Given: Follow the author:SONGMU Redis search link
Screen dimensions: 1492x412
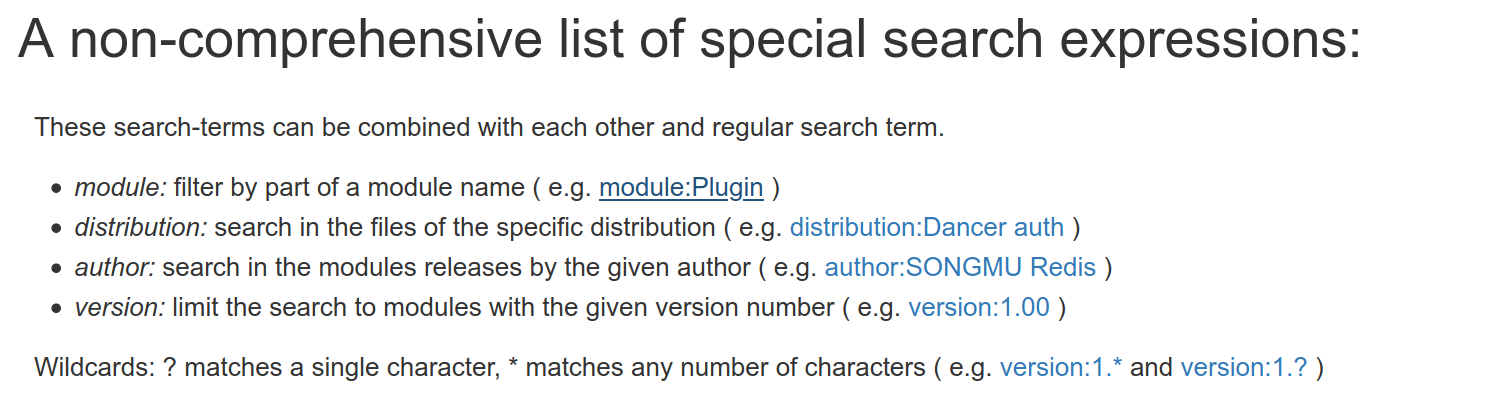Looking at the screenshot, I should click(x=960, y=267).
